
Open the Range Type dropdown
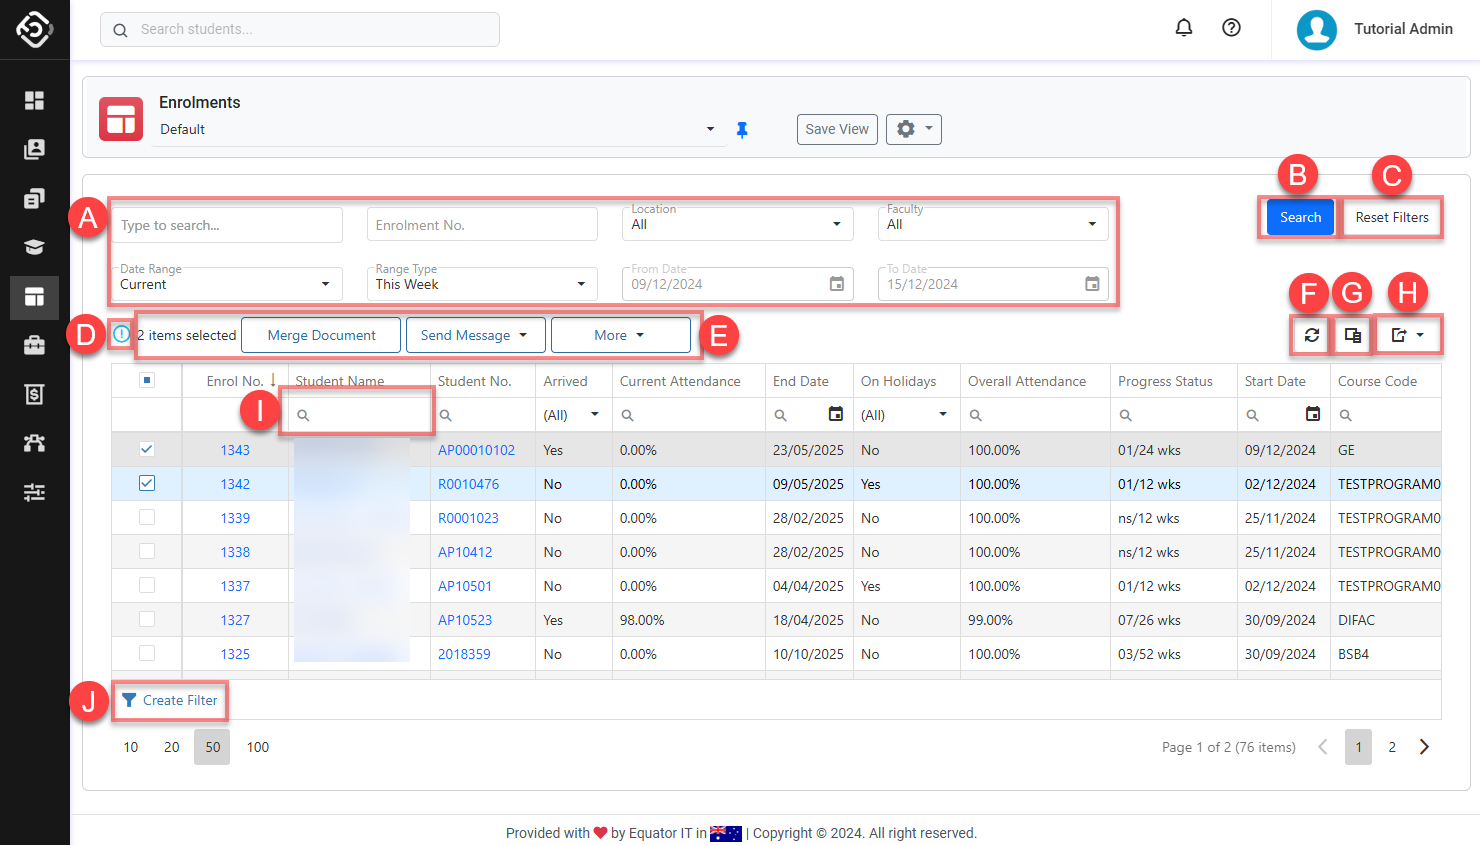(481, 284)
